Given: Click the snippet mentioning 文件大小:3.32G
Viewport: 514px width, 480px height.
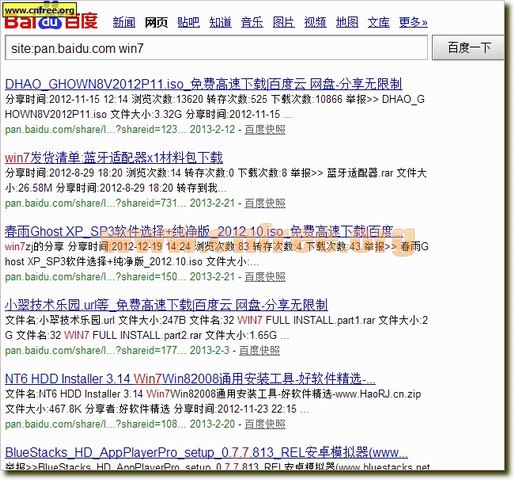Looking at the screenshot, I should [x=215, y=107].
